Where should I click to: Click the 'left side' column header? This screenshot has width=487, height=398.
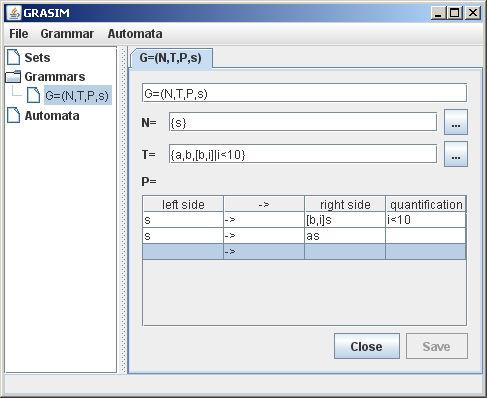pyautogui.click(x=183, y=204)
